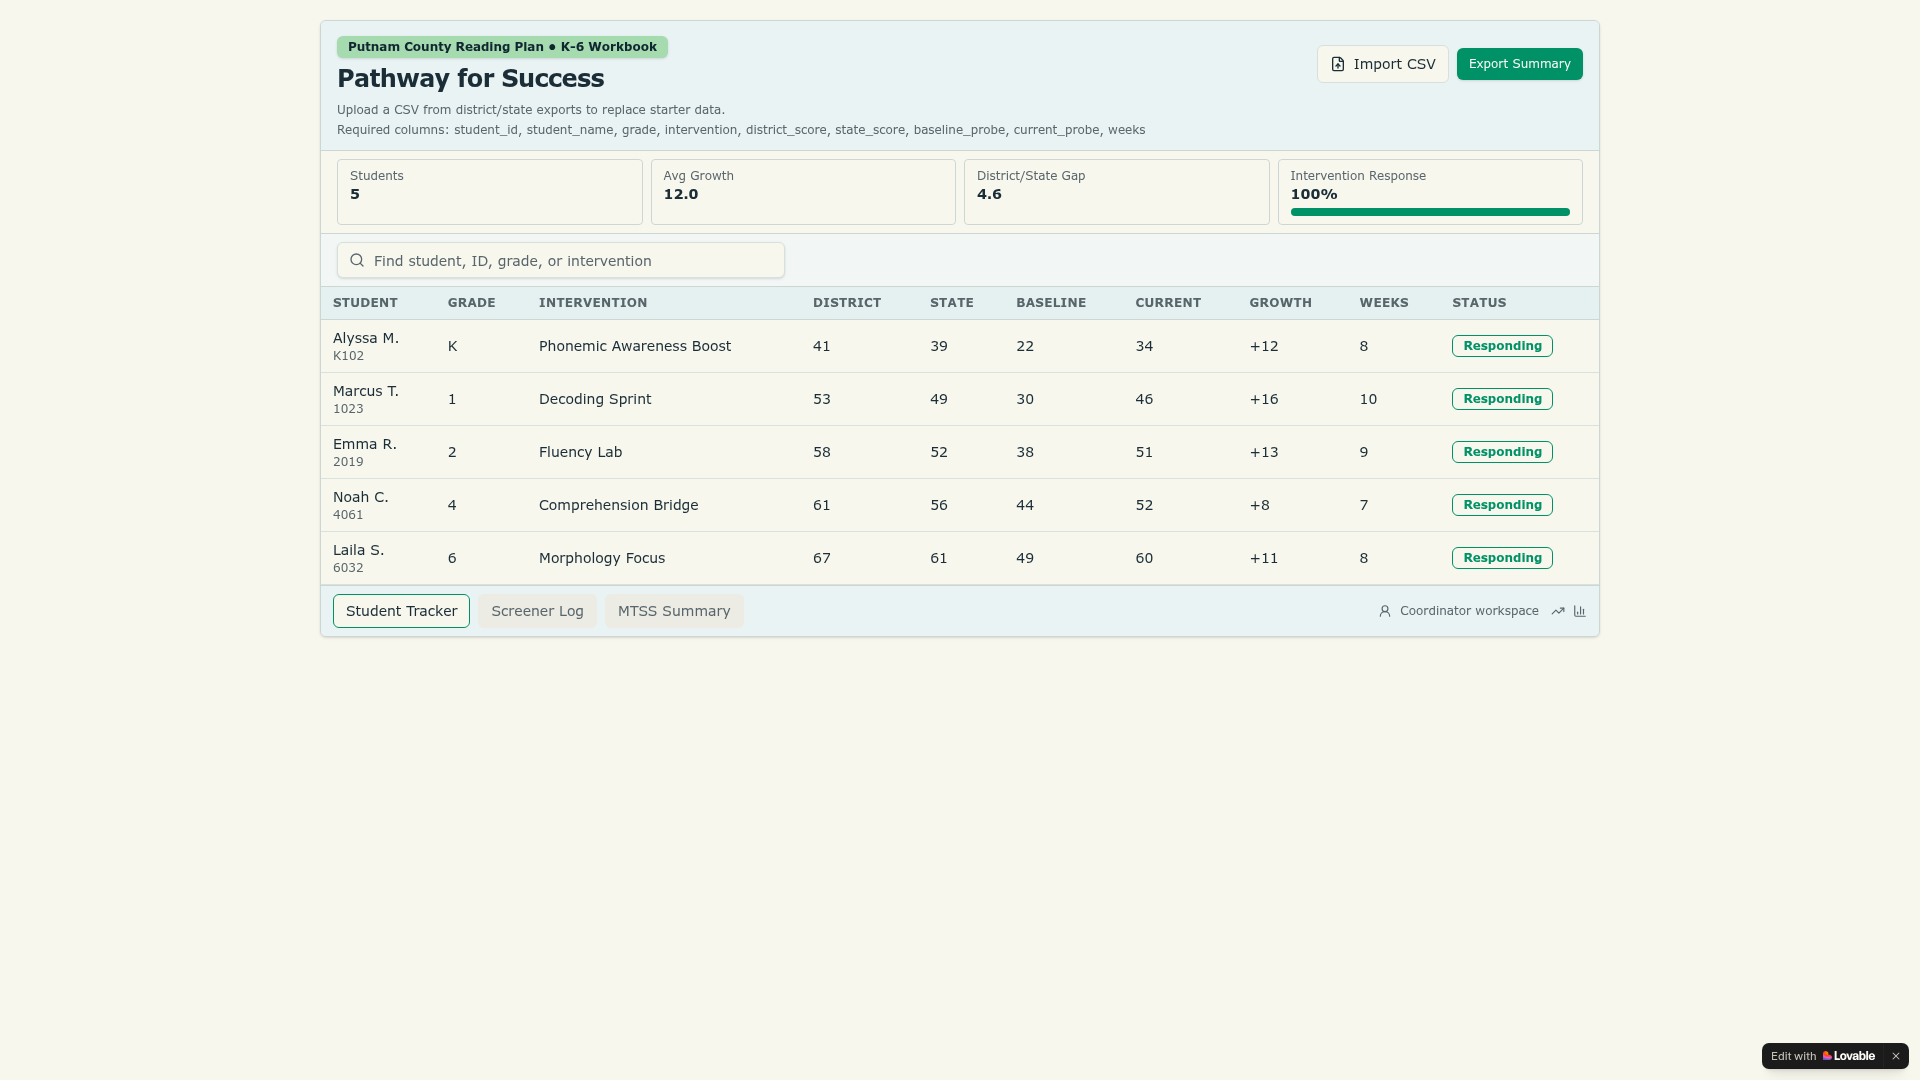This screenshot has width=1920, height=1080.
Task: Click the Intervention Response progress bar
Action: pos(1430,212)
